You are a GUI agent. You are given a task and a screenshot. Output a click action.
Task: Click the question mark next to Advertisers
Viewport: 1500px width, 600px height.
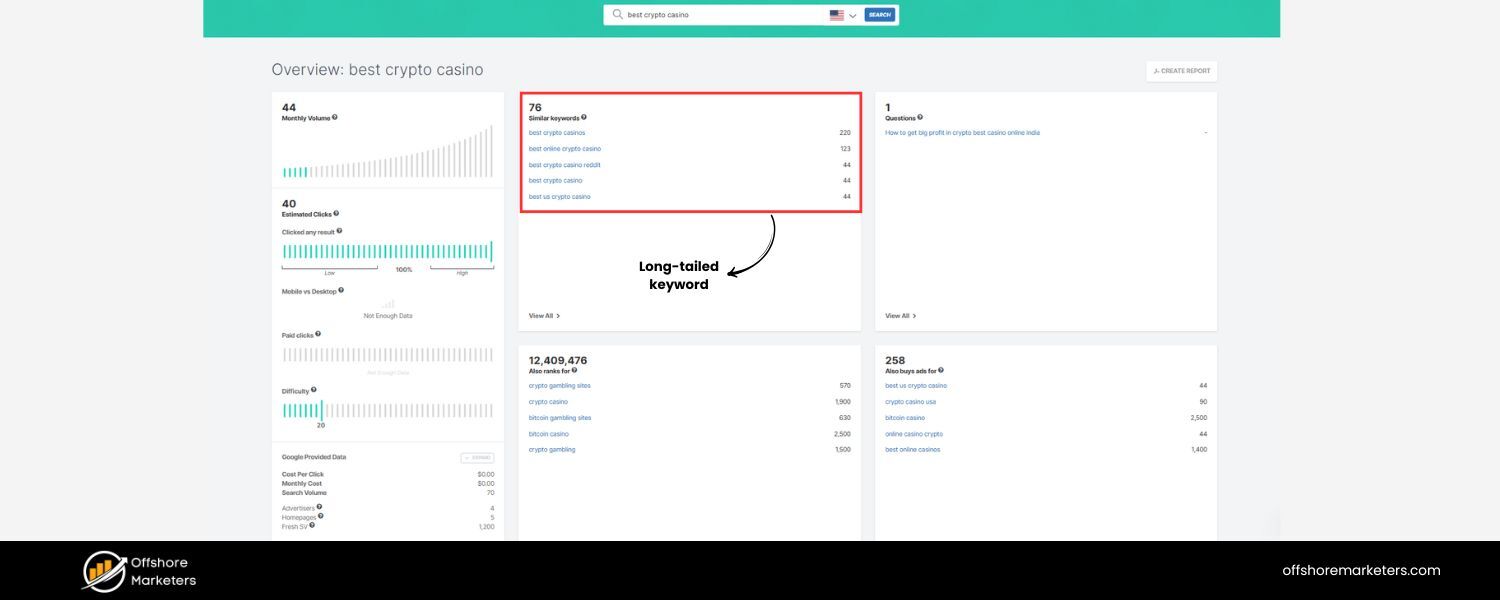pyautogui.click(x=319, y=506)
